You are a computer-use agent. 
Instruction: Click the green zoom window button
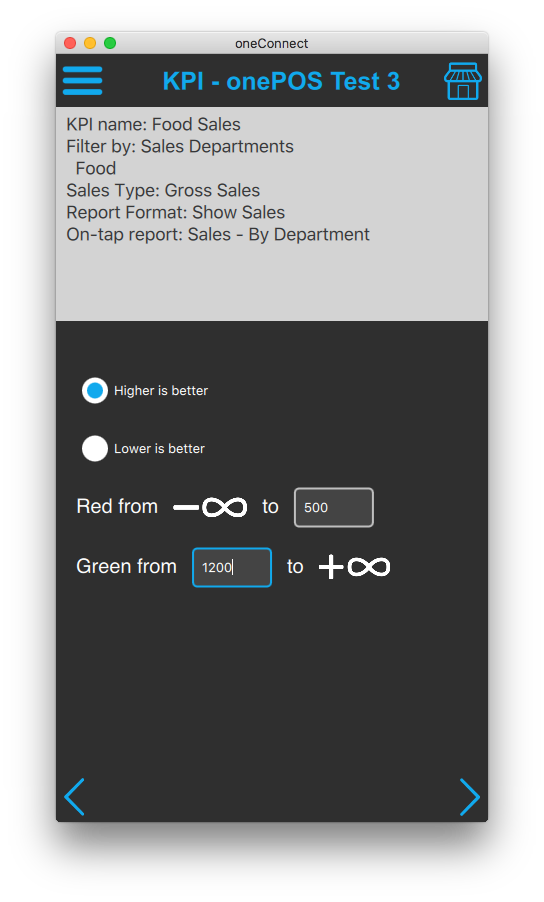[110, 43]
